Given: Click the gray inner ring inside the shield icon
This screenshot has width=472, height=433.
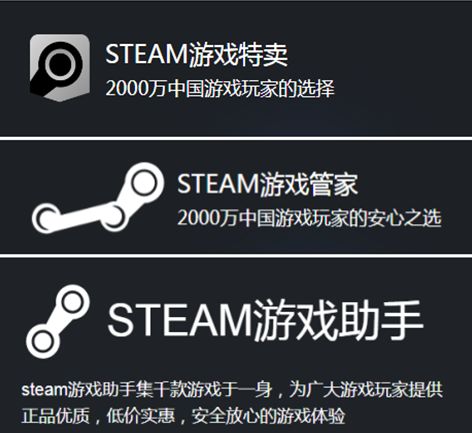Looking at the screenshot, I should (61, 64).
